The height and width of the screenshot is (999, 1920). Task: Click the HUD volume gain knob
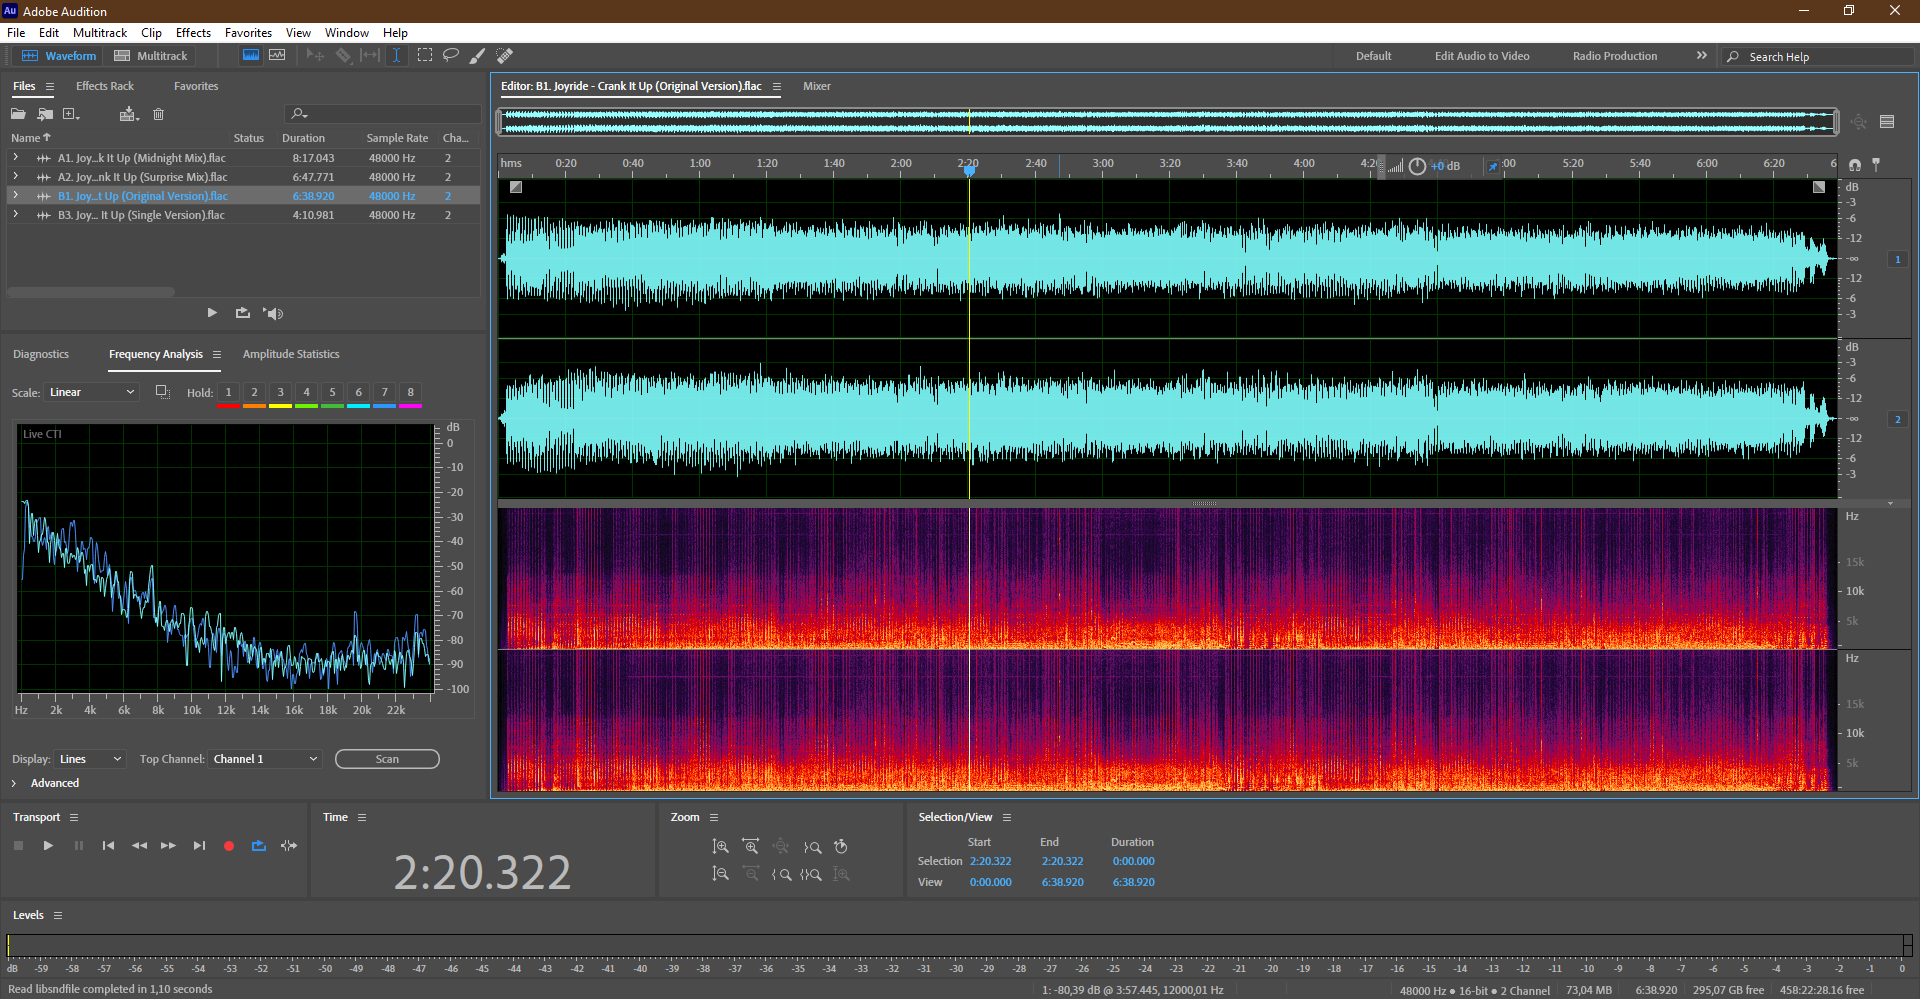(x=1417, y=166)
